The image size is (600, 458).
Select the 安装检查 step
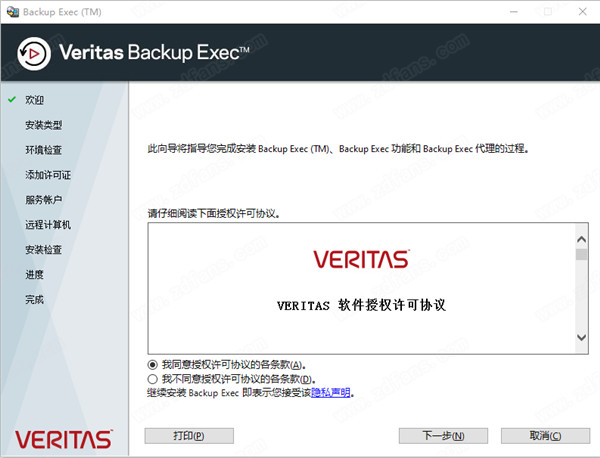tap(44, 249)
